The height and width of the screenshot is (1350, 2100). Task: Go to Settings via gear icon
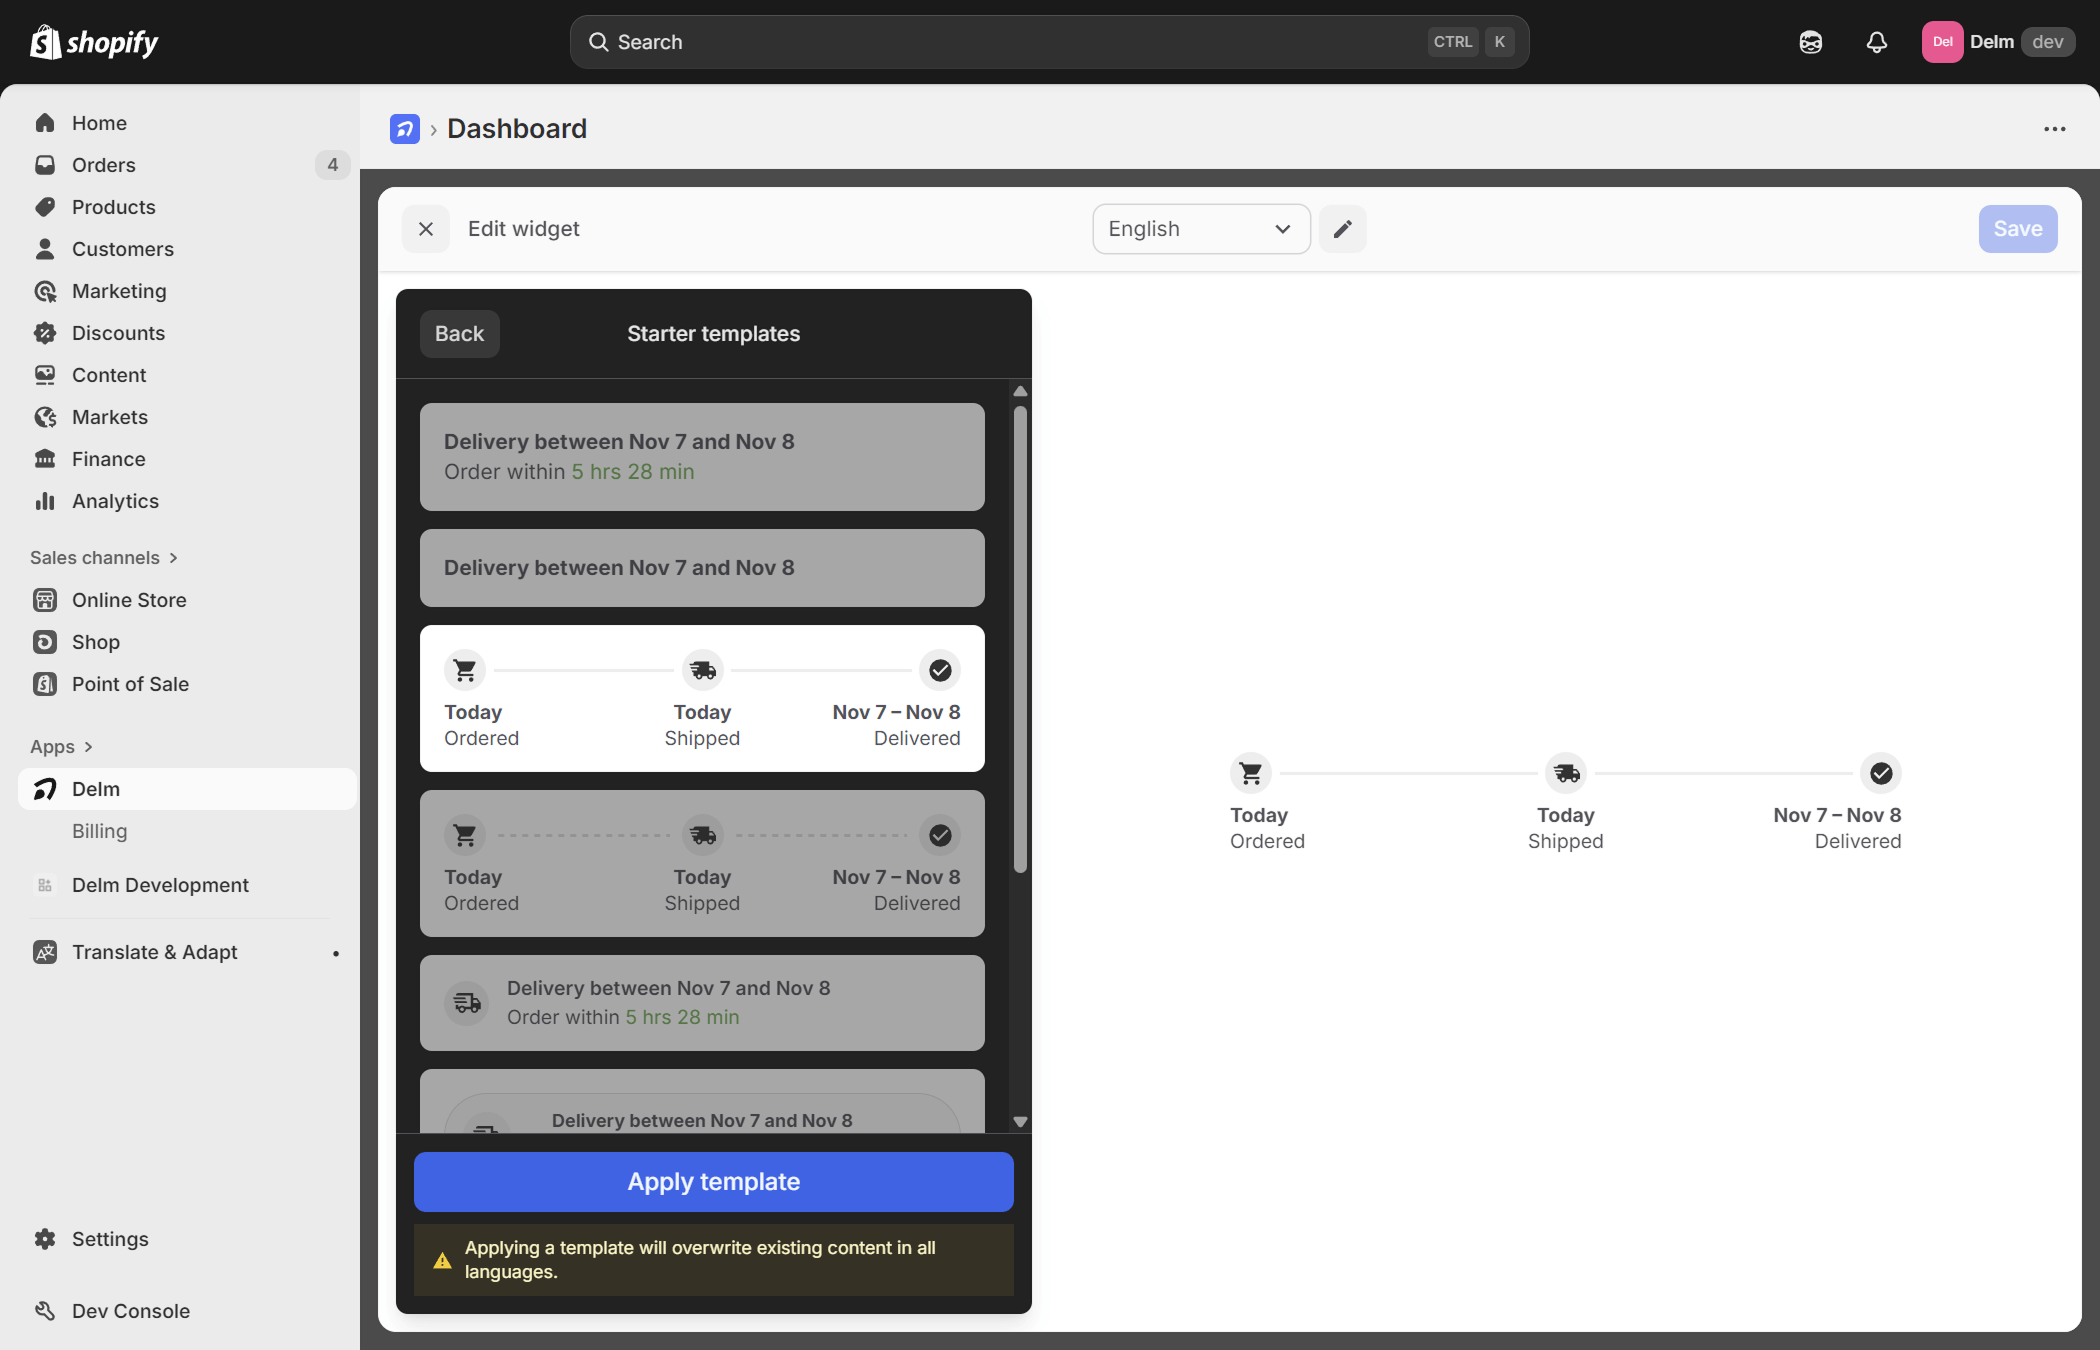pos(45,1239)
